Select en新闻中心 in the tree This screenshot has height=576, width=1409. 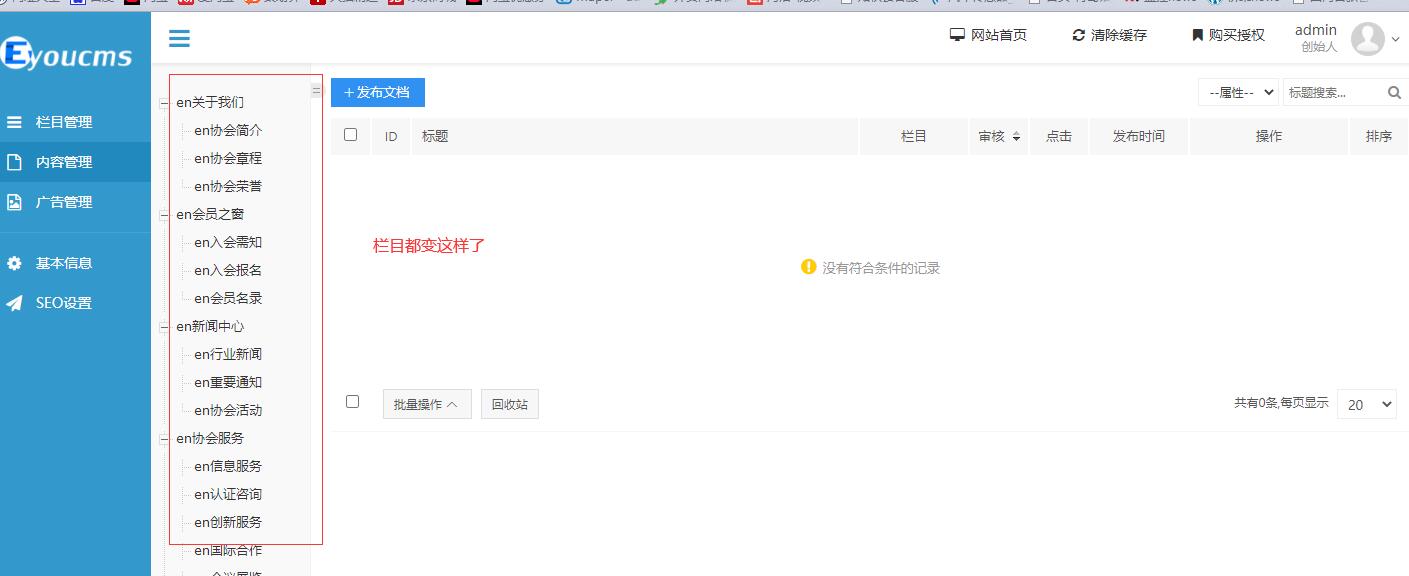[x=210, y=326]
